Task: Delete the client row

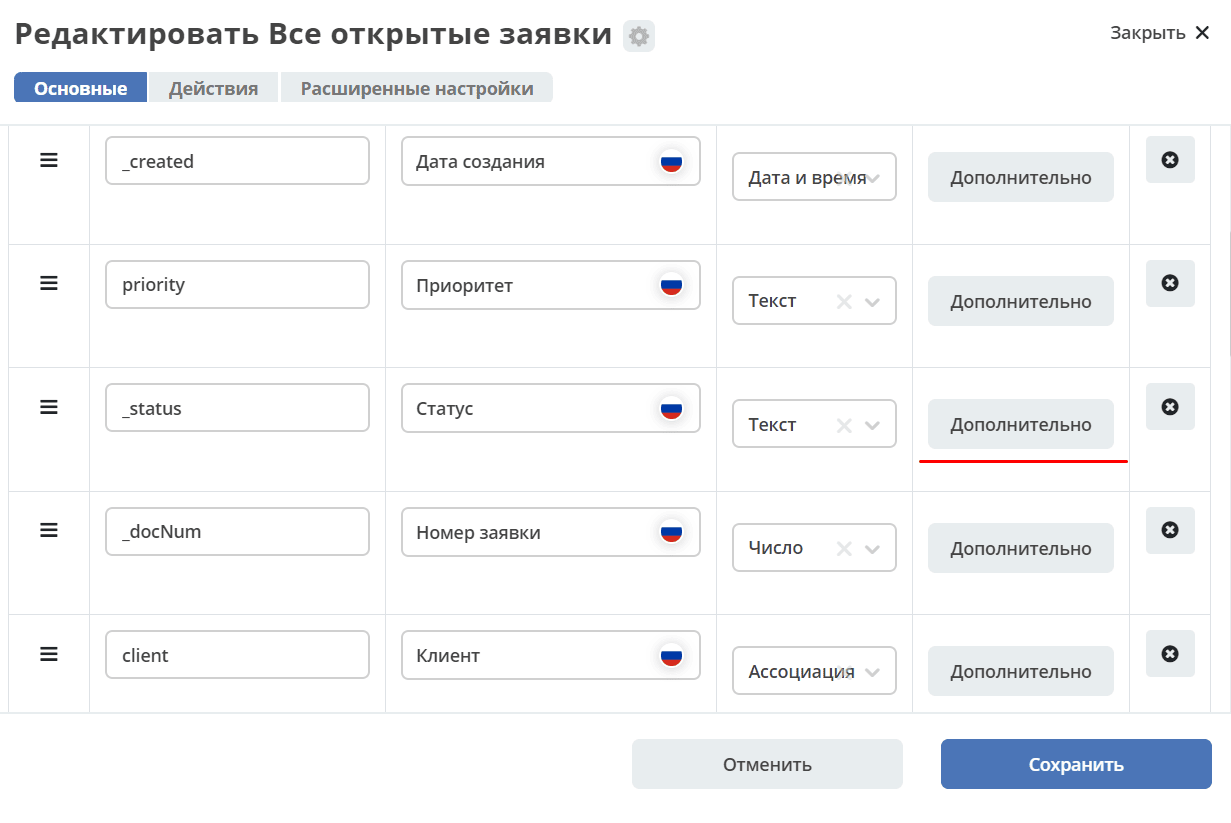Action: [1170, 654]
